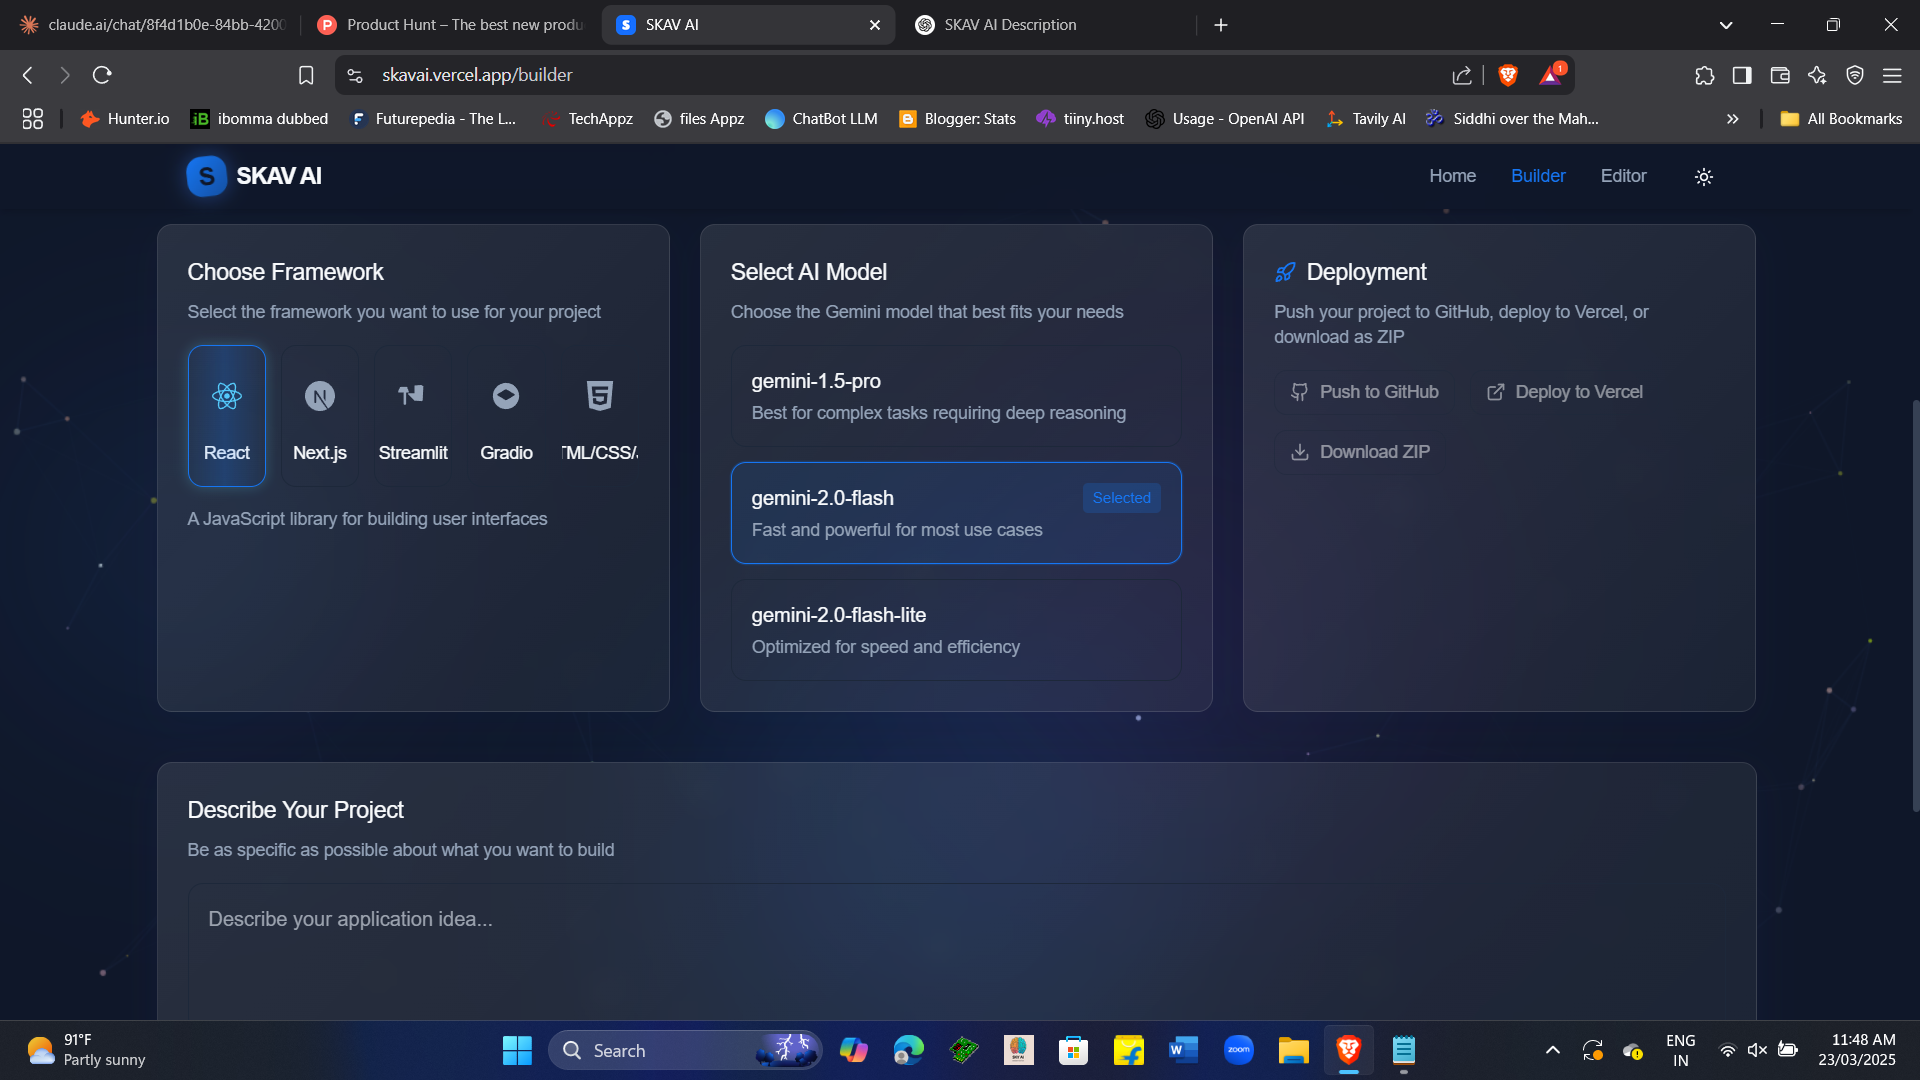
Task: Toggle the light/dark theme sun icon
Action: point(1704,177)
